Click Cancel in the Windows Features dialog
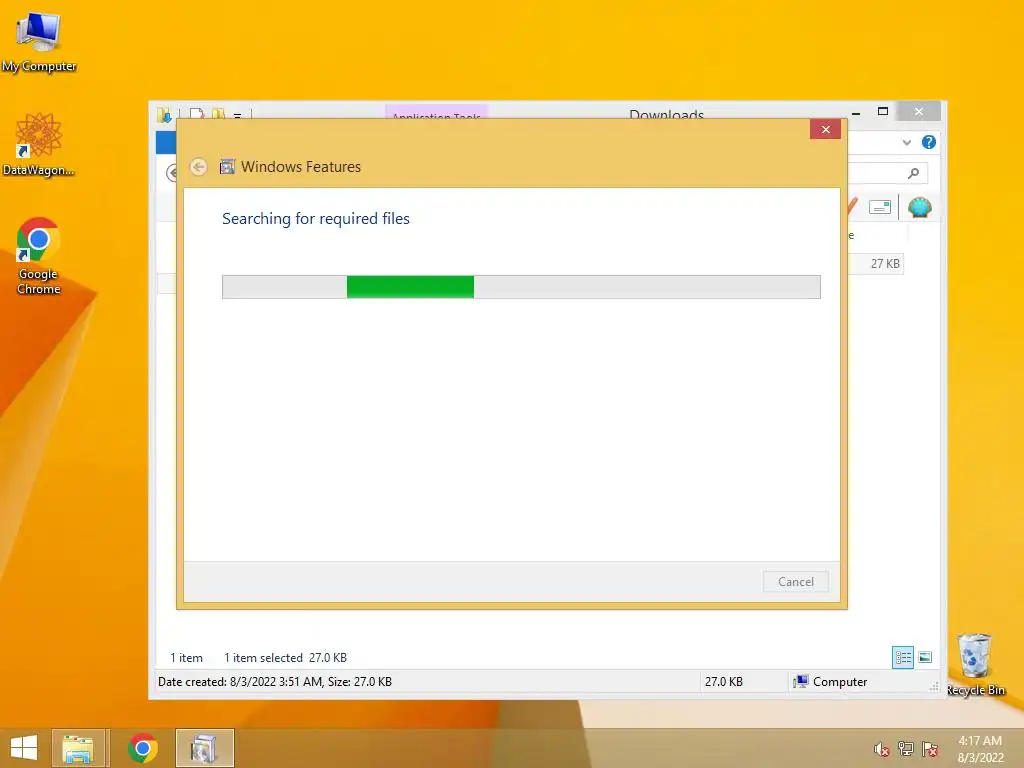 click(795, 581)
